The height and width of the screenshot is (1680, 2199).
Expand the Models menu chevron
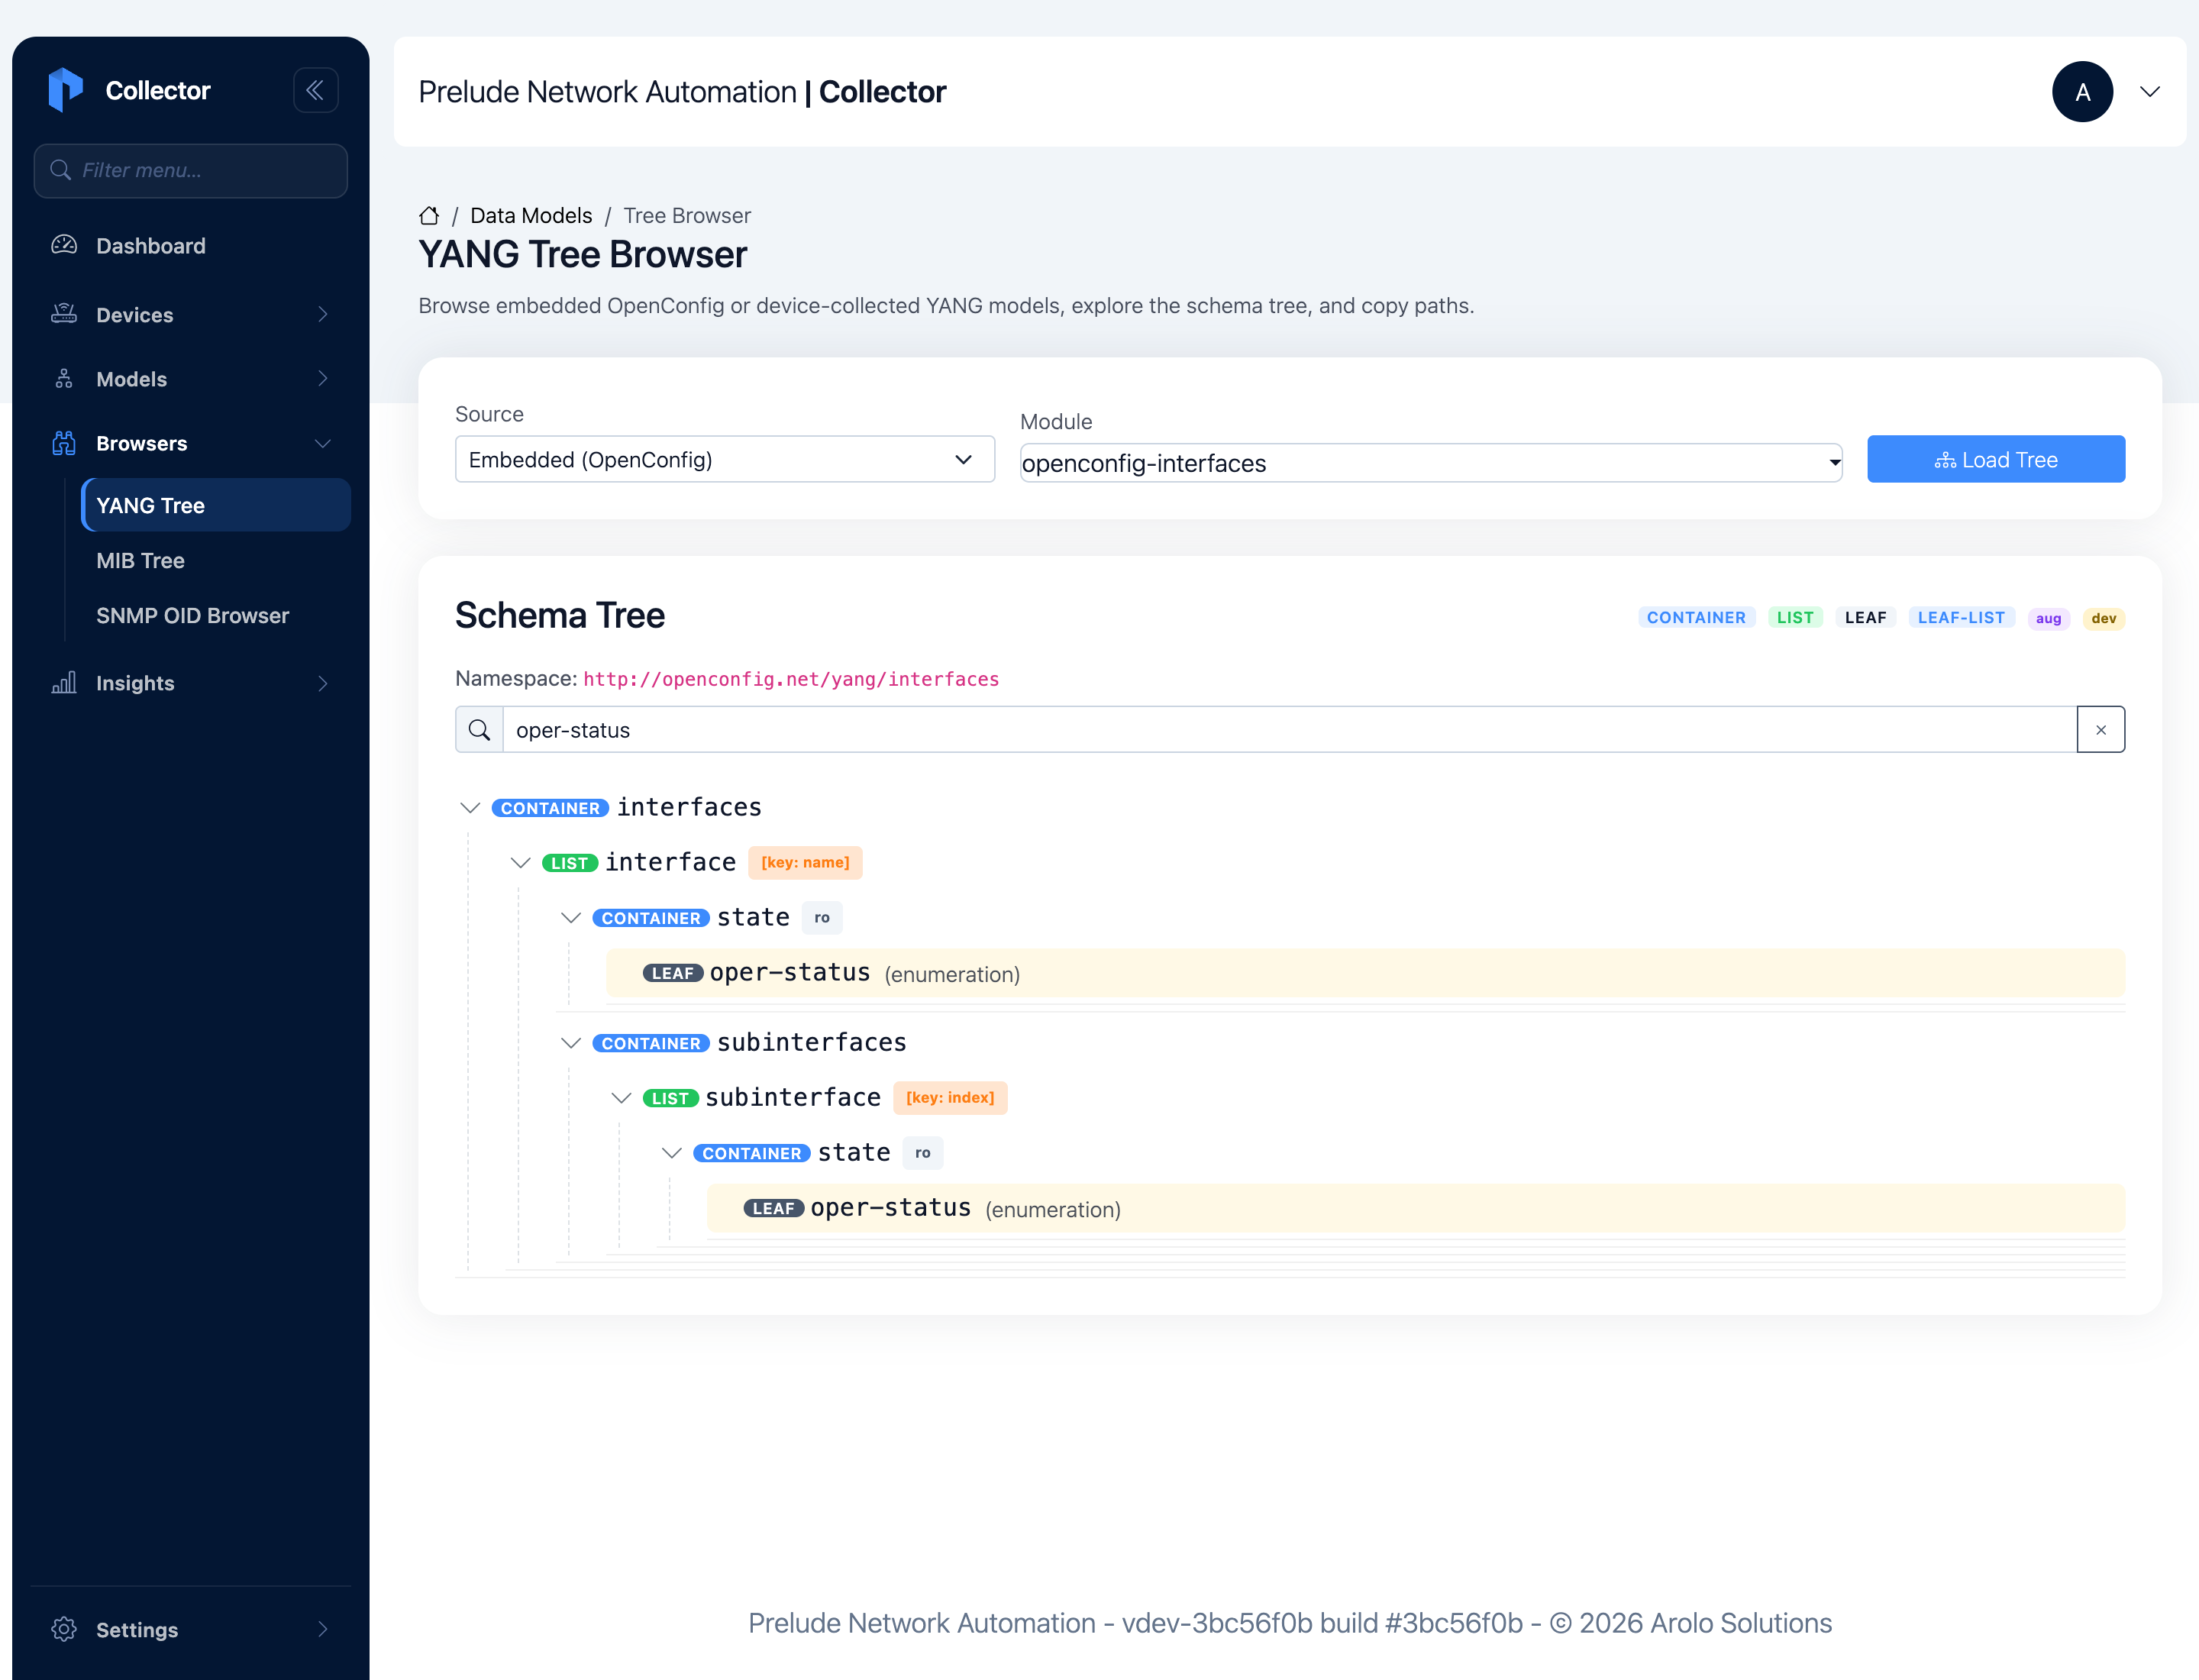(x=323, y=378)
